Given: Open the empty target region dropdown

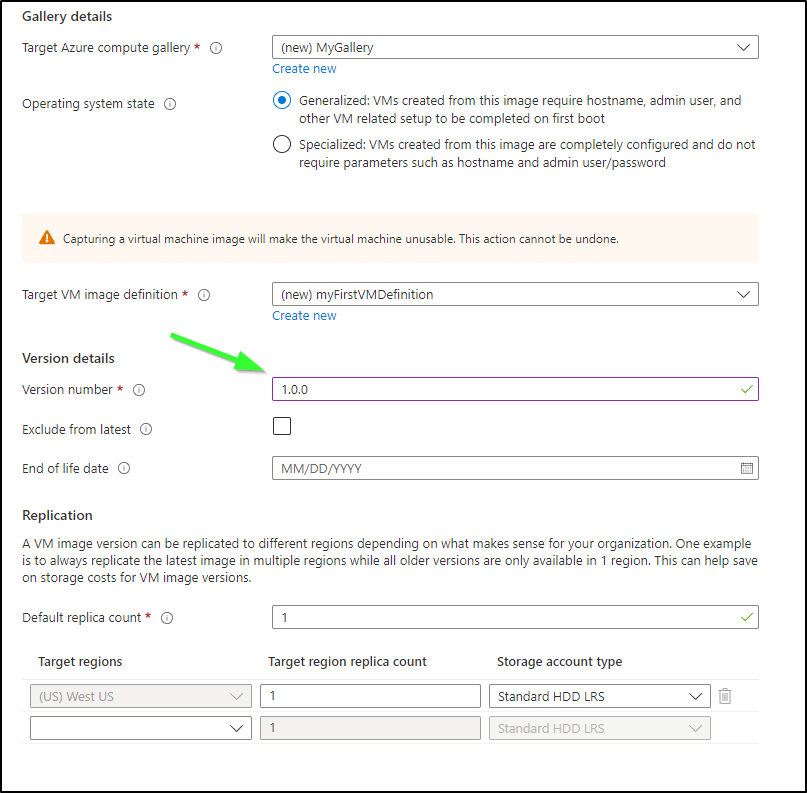Looking at the screenshot, I should 141,728.
